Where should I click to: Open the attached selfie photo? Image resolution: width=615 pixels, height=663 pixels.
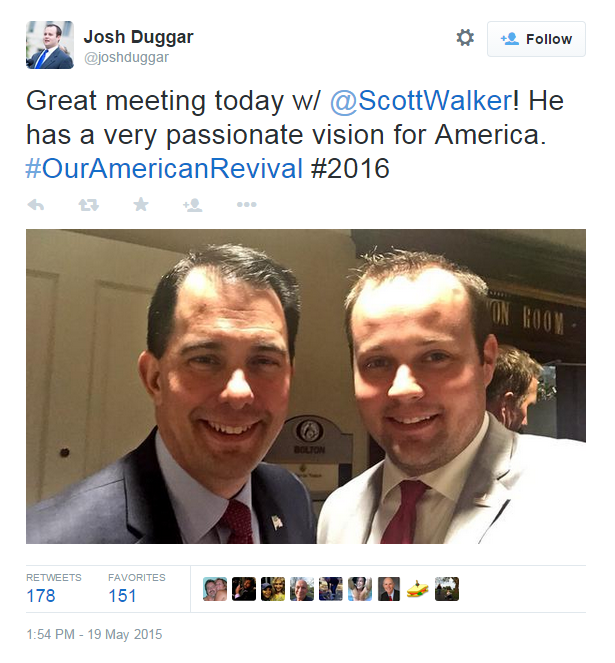click(x=306, y=386)
